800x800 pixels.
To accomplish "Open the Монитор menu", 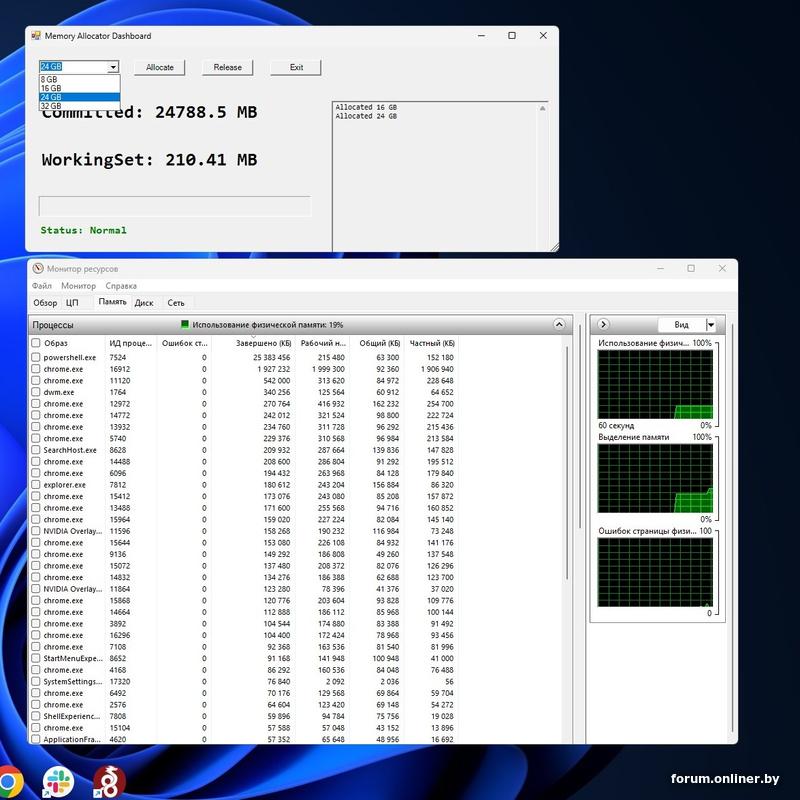I will click(79, 286).
